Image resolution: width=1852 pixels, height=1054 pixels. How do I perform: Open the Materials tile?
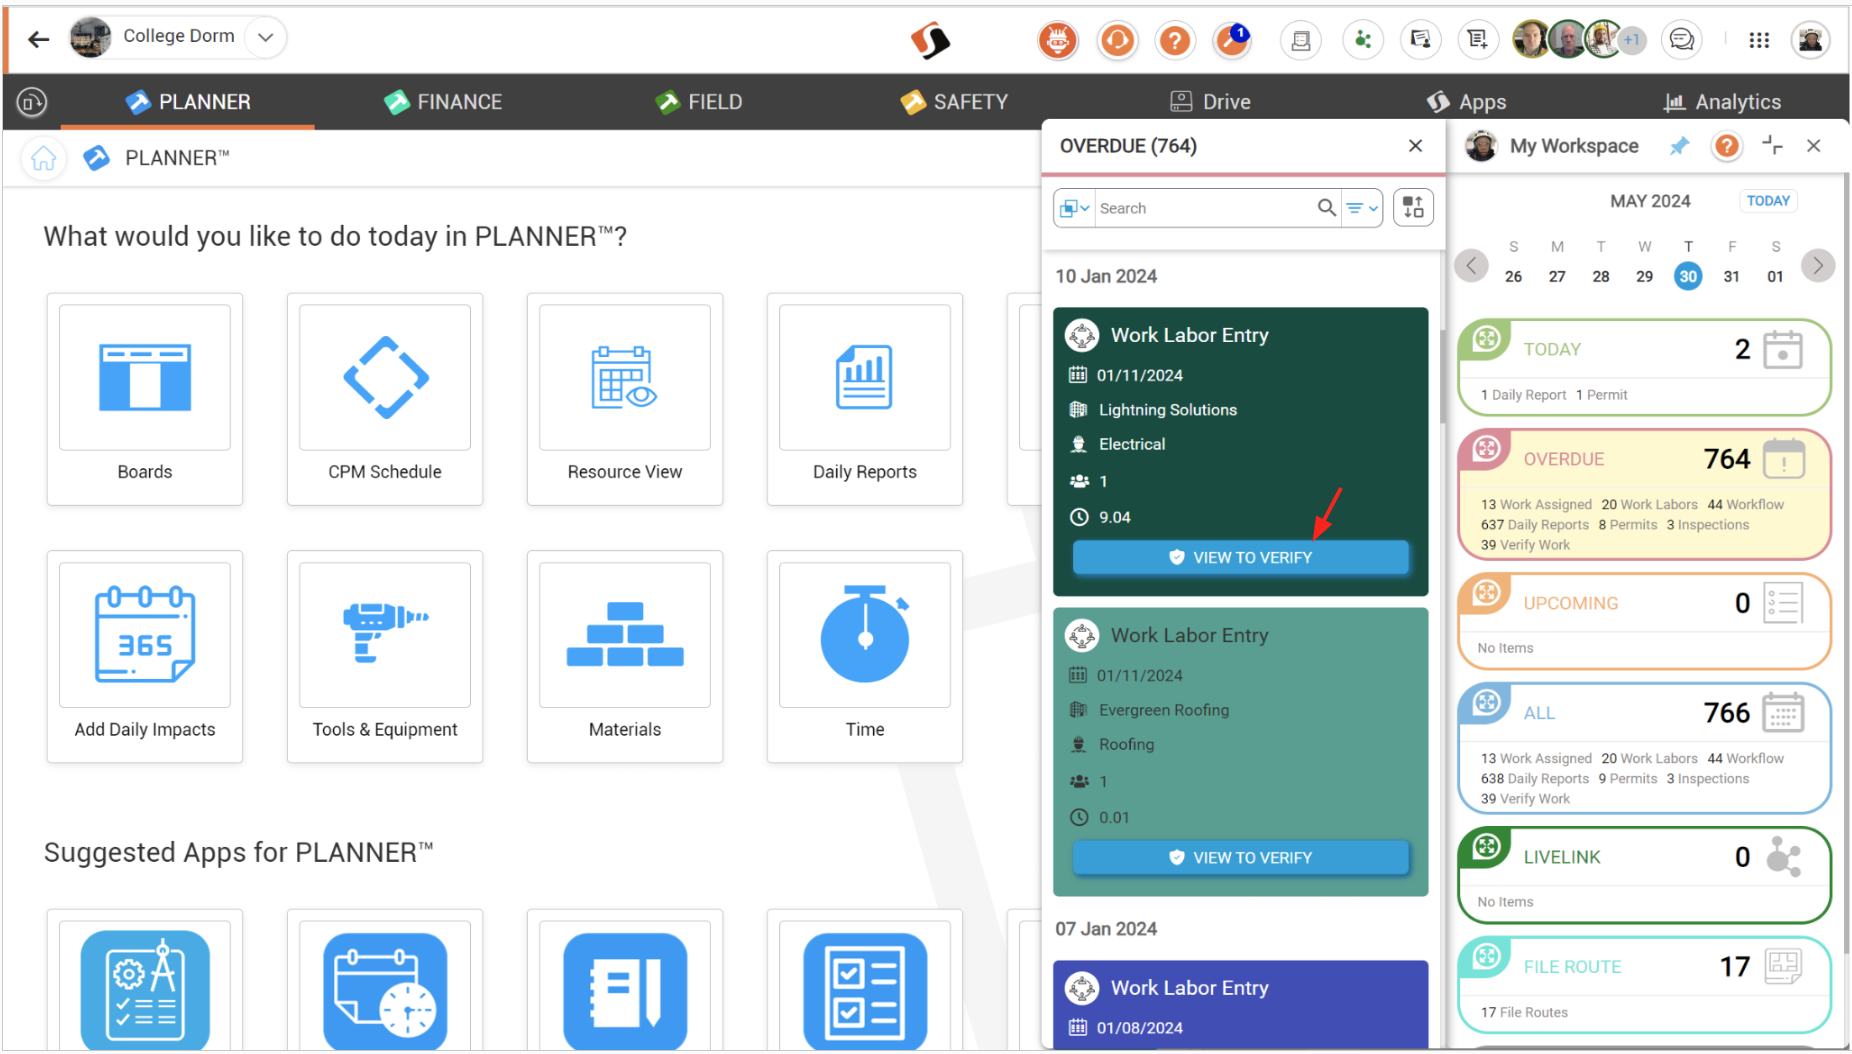pyautogui.click(x=624, y=656)
